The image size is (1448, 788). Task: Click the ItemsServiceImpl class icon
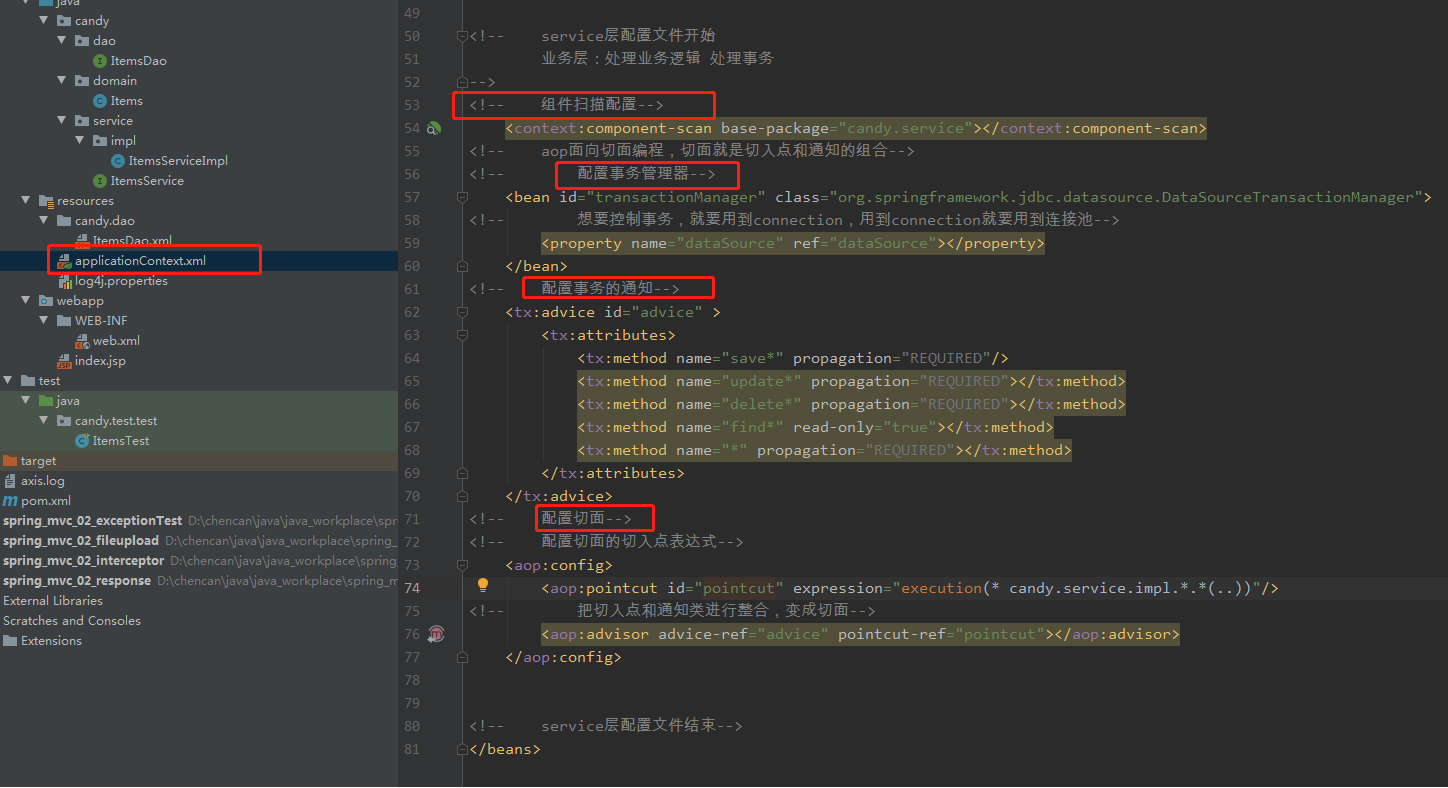coord(118,161)
